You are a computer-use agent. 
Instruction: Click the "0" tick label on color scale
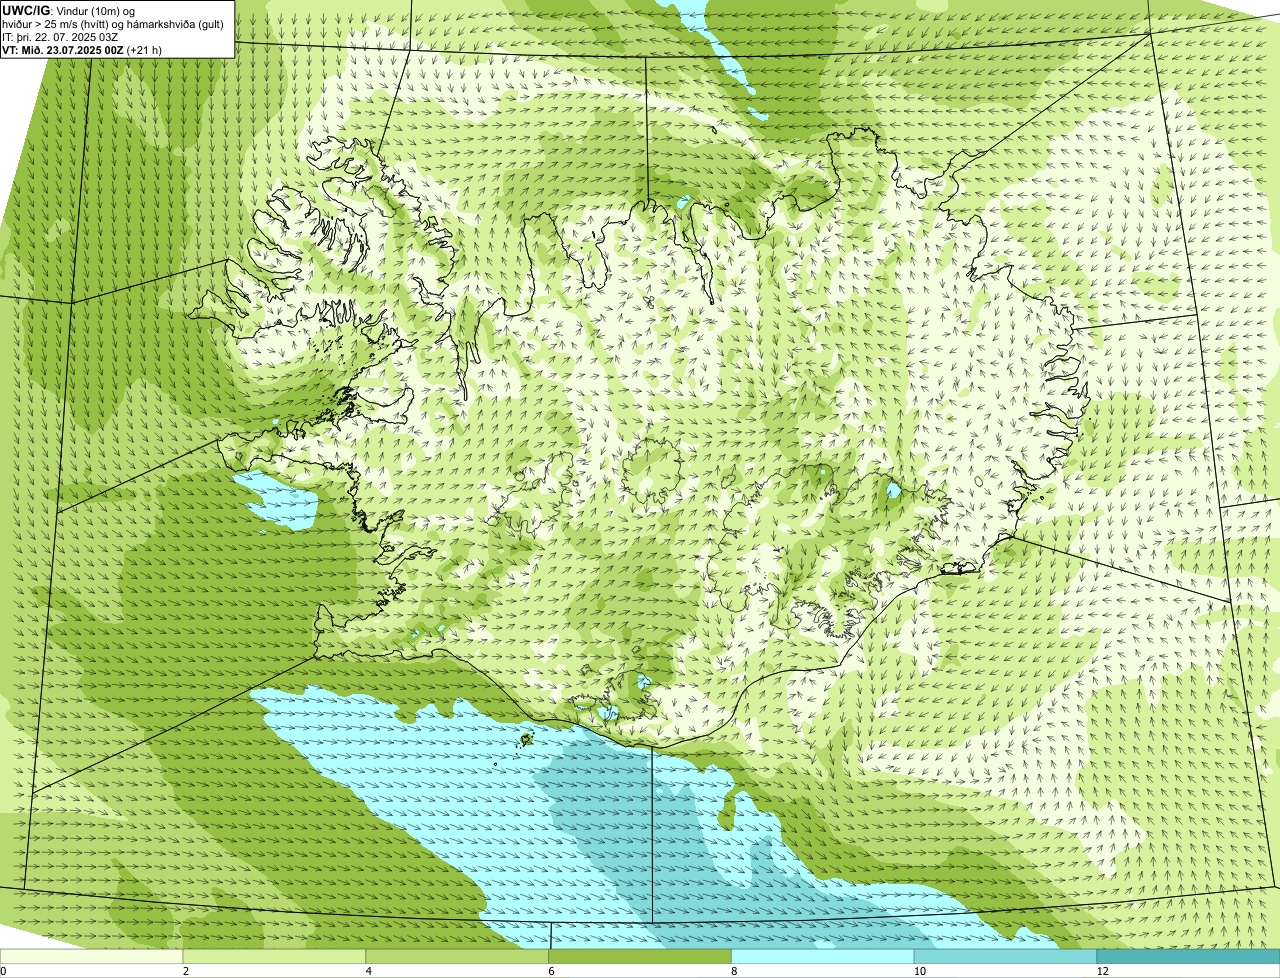(4, 971)
